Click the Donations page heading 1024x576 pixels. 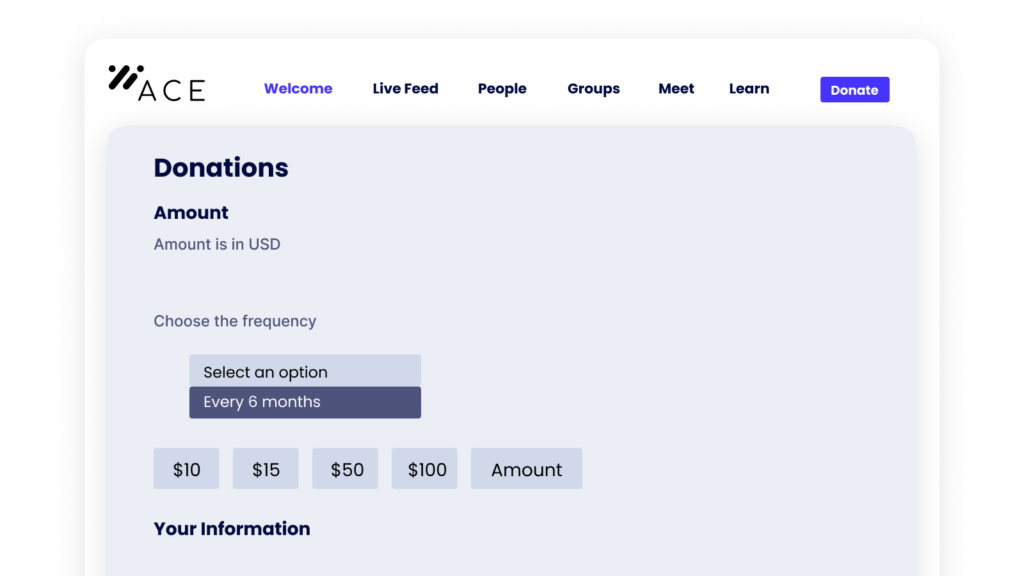tap(221, 168)
